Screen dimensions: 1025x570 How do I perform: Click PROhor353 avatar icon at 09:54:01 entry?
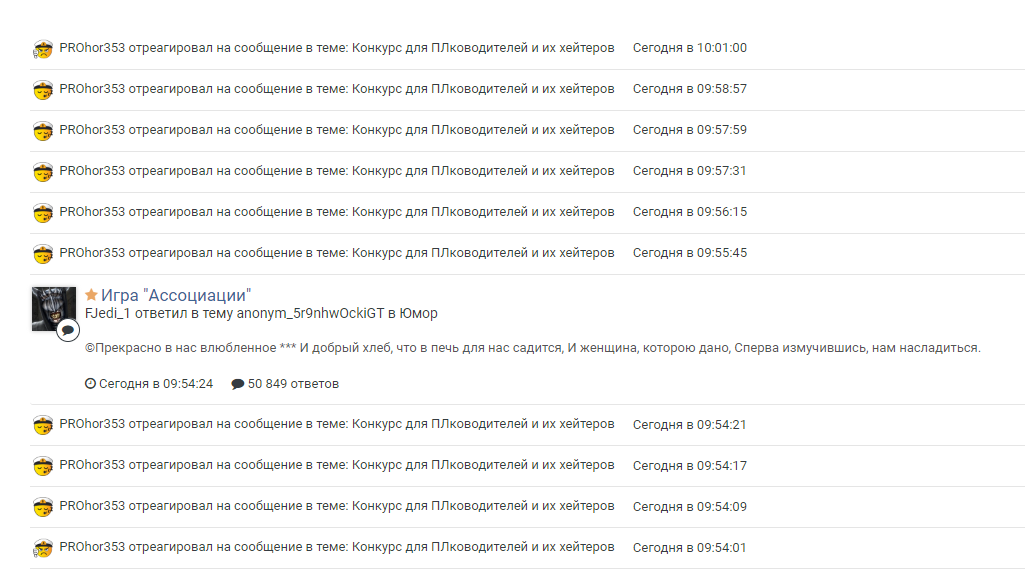pyautogui.click(x=43, y=548)
